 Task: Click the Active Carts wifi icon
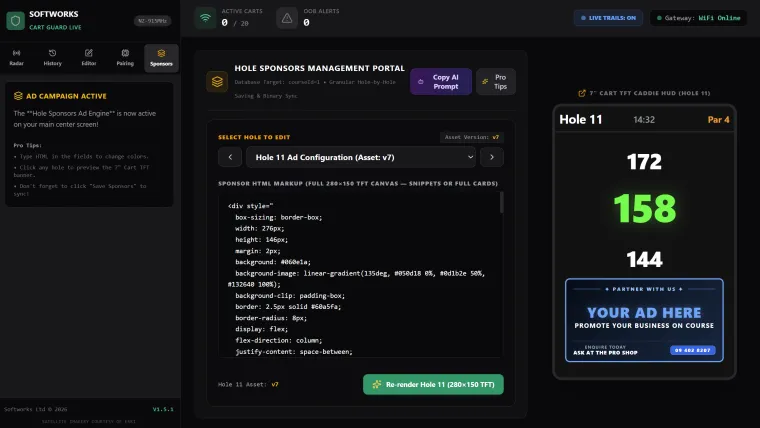(206, 18)
